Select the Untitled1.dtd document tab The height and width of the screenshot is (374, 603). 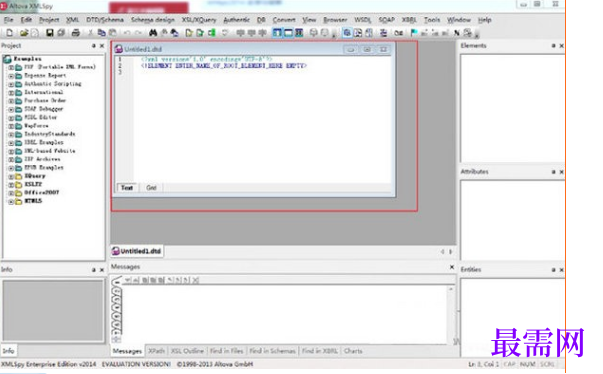point(137,251)
